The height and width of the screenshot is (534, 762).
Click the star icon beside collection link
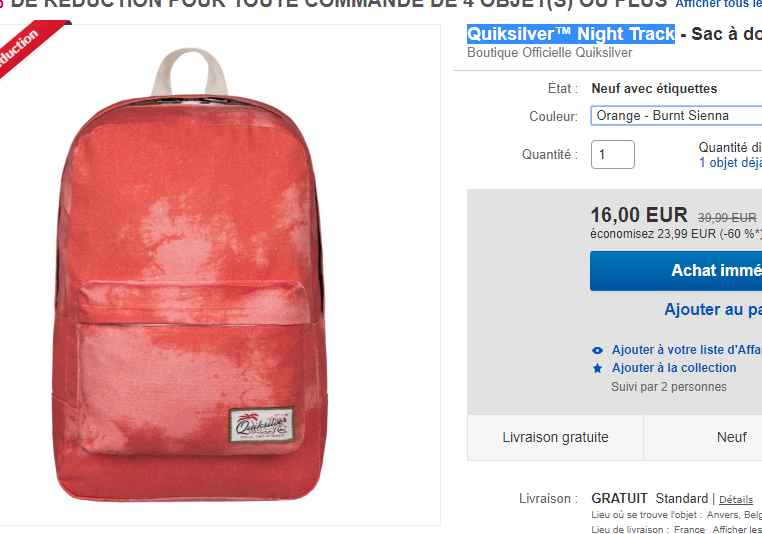click(x=597, y=368)
